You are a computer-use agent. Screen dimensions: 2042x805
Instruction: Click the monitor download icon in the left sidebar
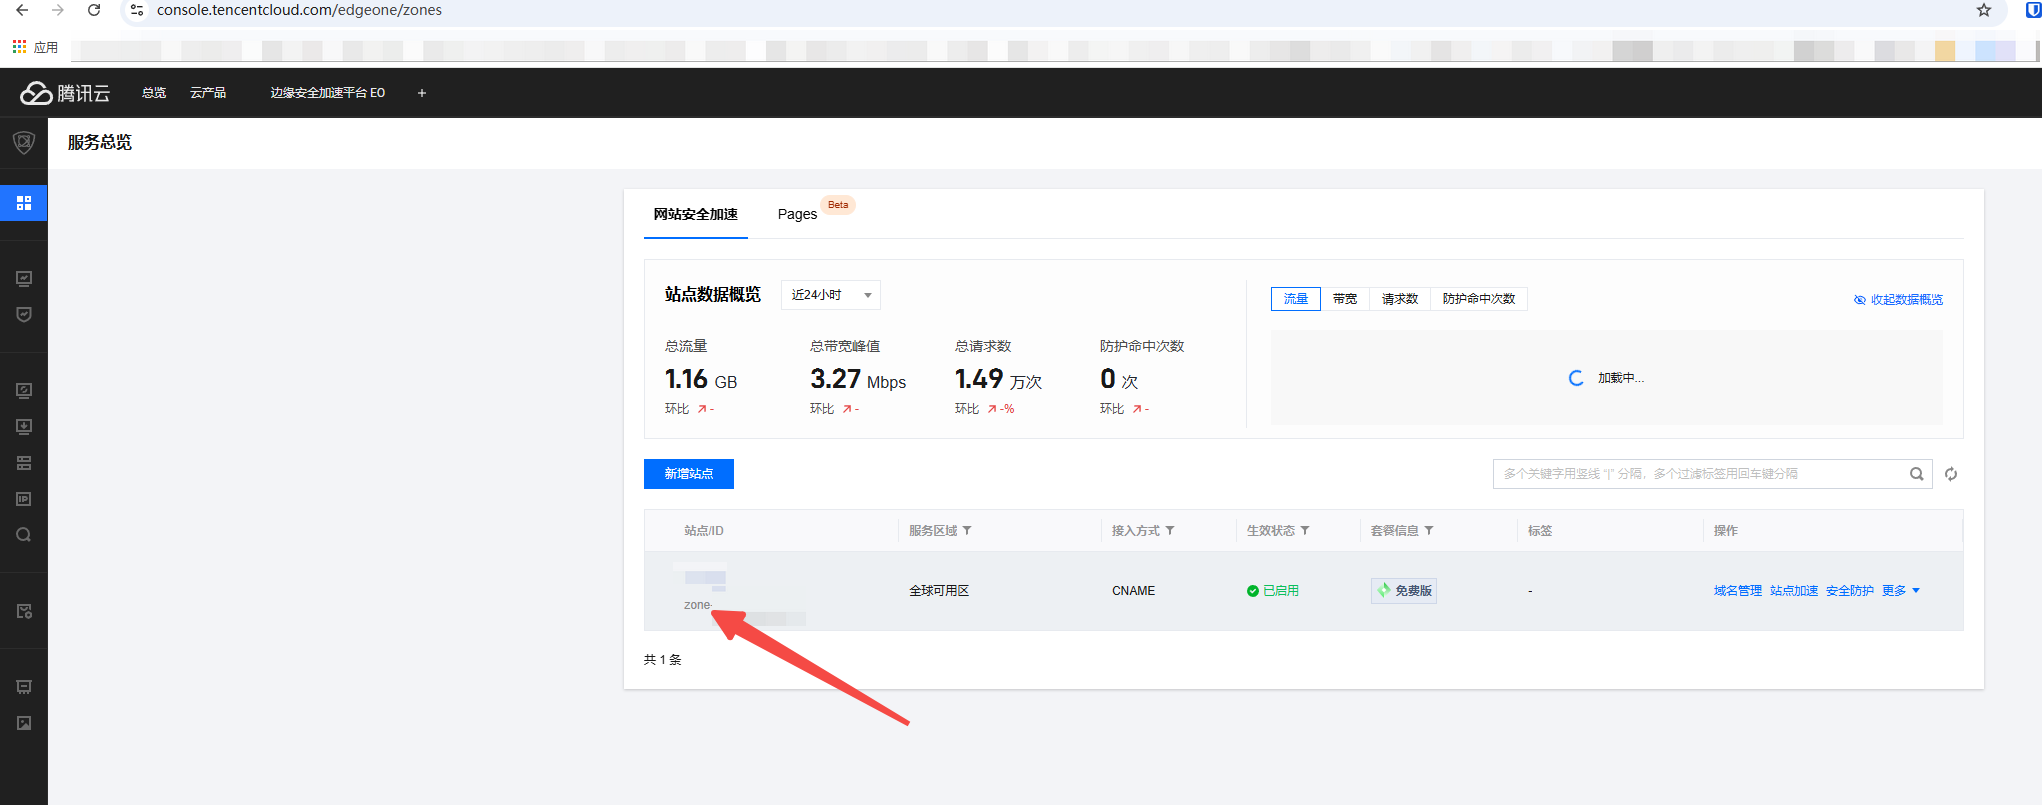point(24,427)
